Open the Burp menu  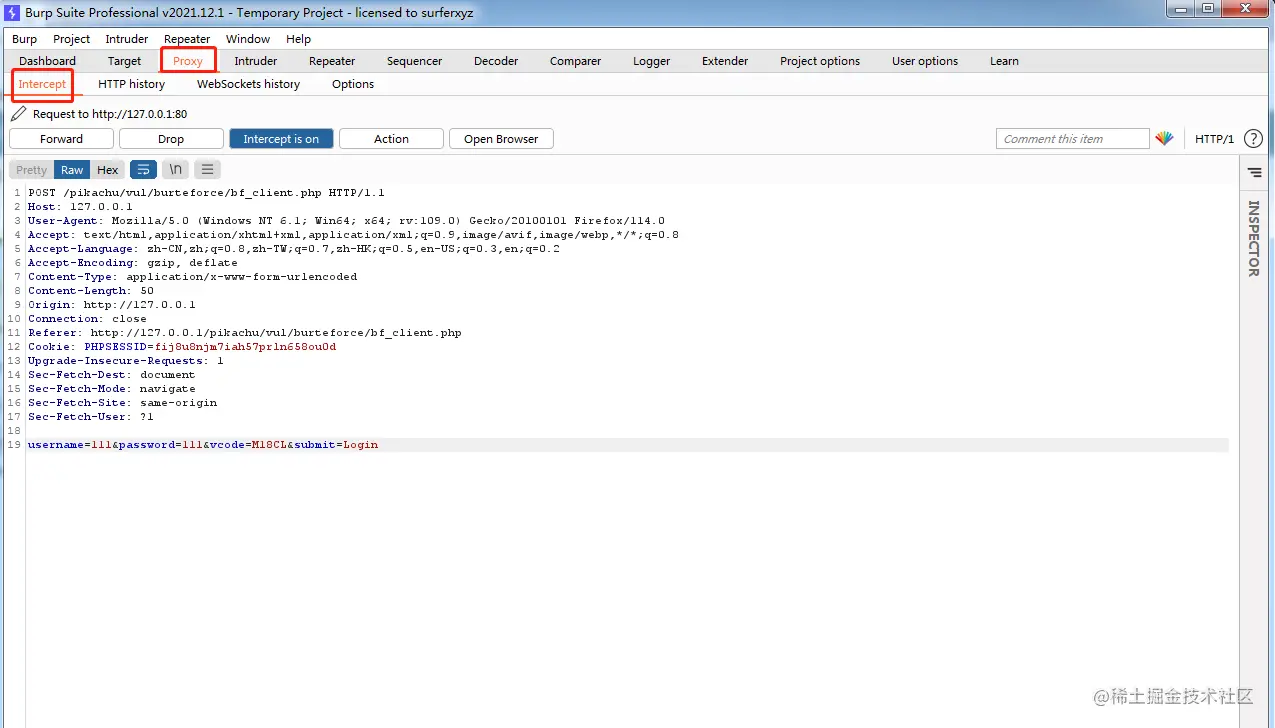(25, 39)
